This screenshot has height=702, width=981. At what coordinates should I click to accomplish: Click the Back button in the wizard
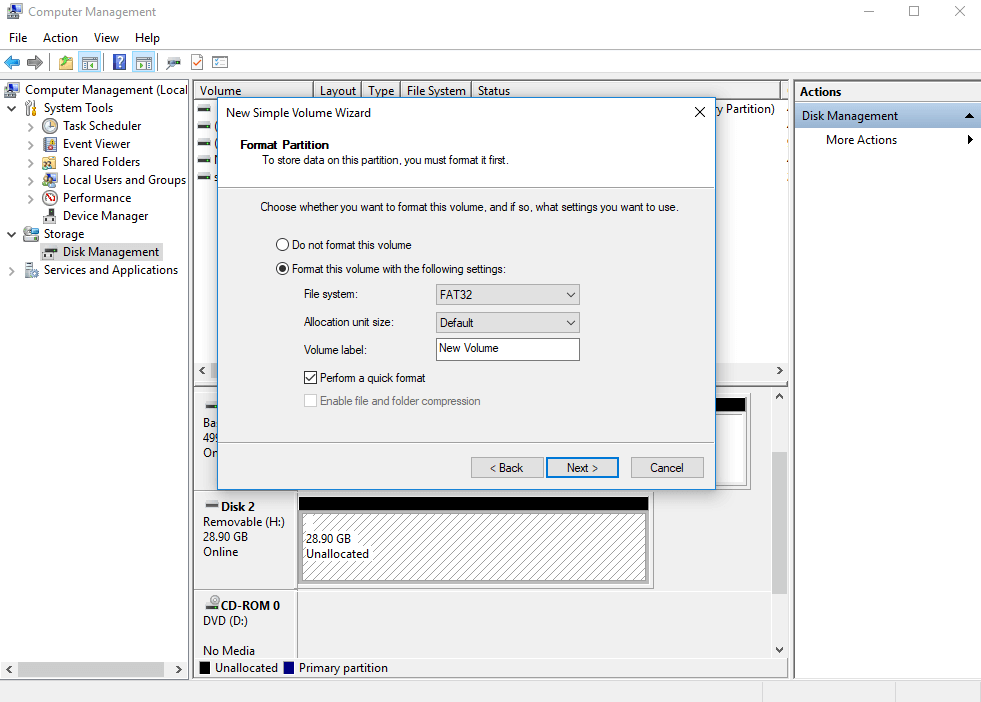tap(507, 467)
